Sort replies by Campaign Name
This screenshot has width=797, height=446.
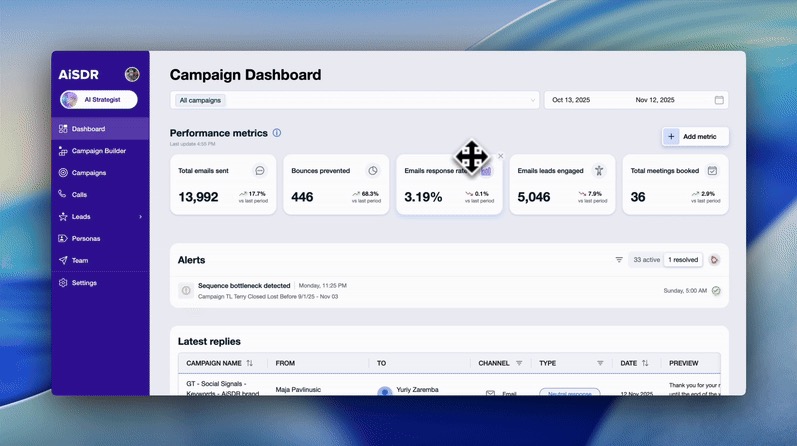tap(249, 363)
